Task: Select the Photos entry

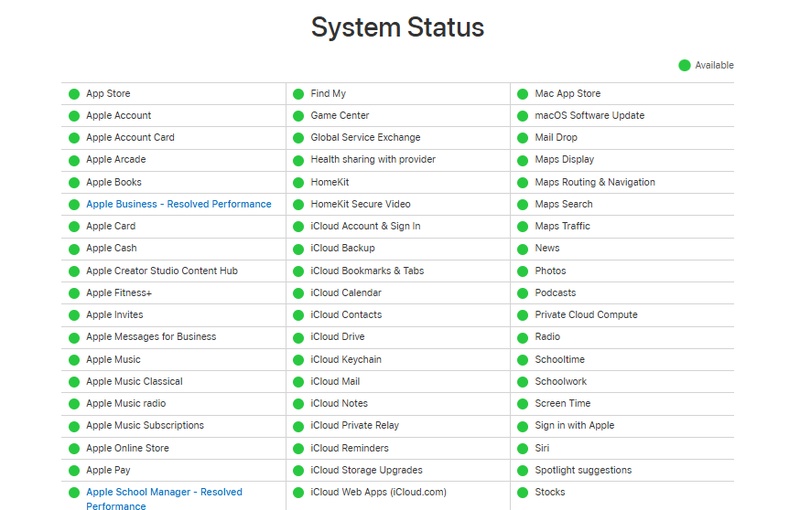Action: (x=551, y=271)
